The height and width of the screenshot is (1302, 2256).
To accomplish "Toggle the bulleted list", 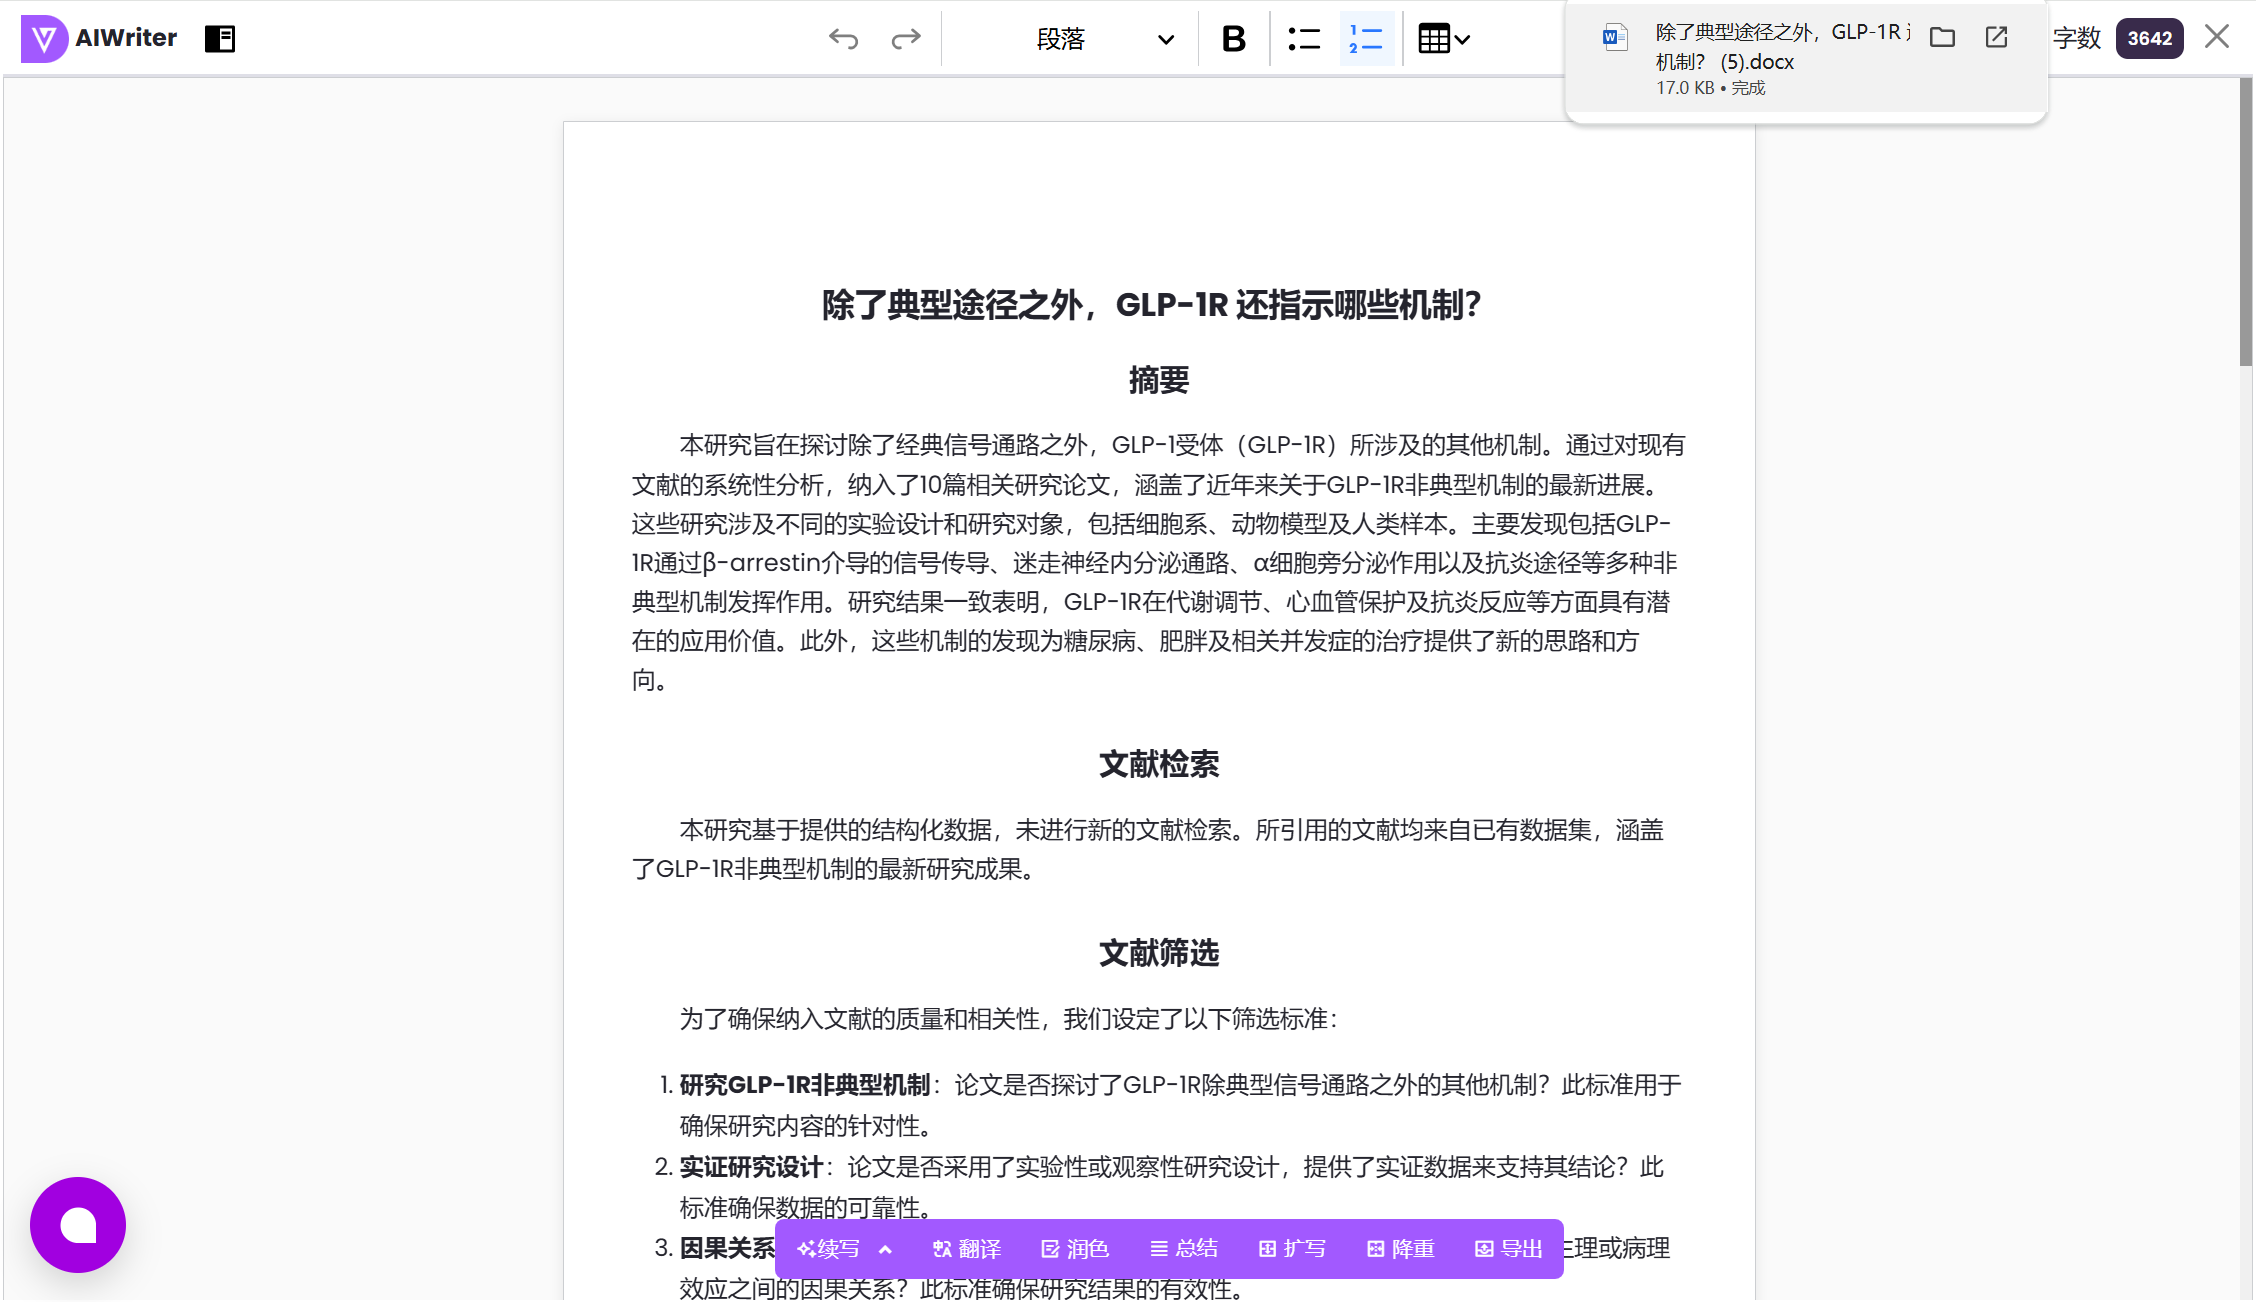I will click(1303, 38).
